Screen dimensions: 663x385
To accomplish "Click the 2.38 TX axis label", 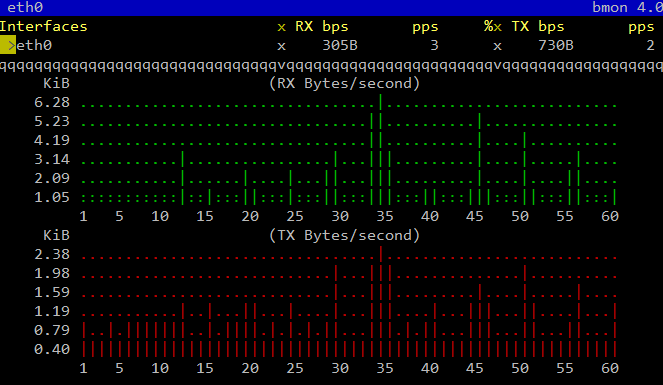I will click(52, 254).
